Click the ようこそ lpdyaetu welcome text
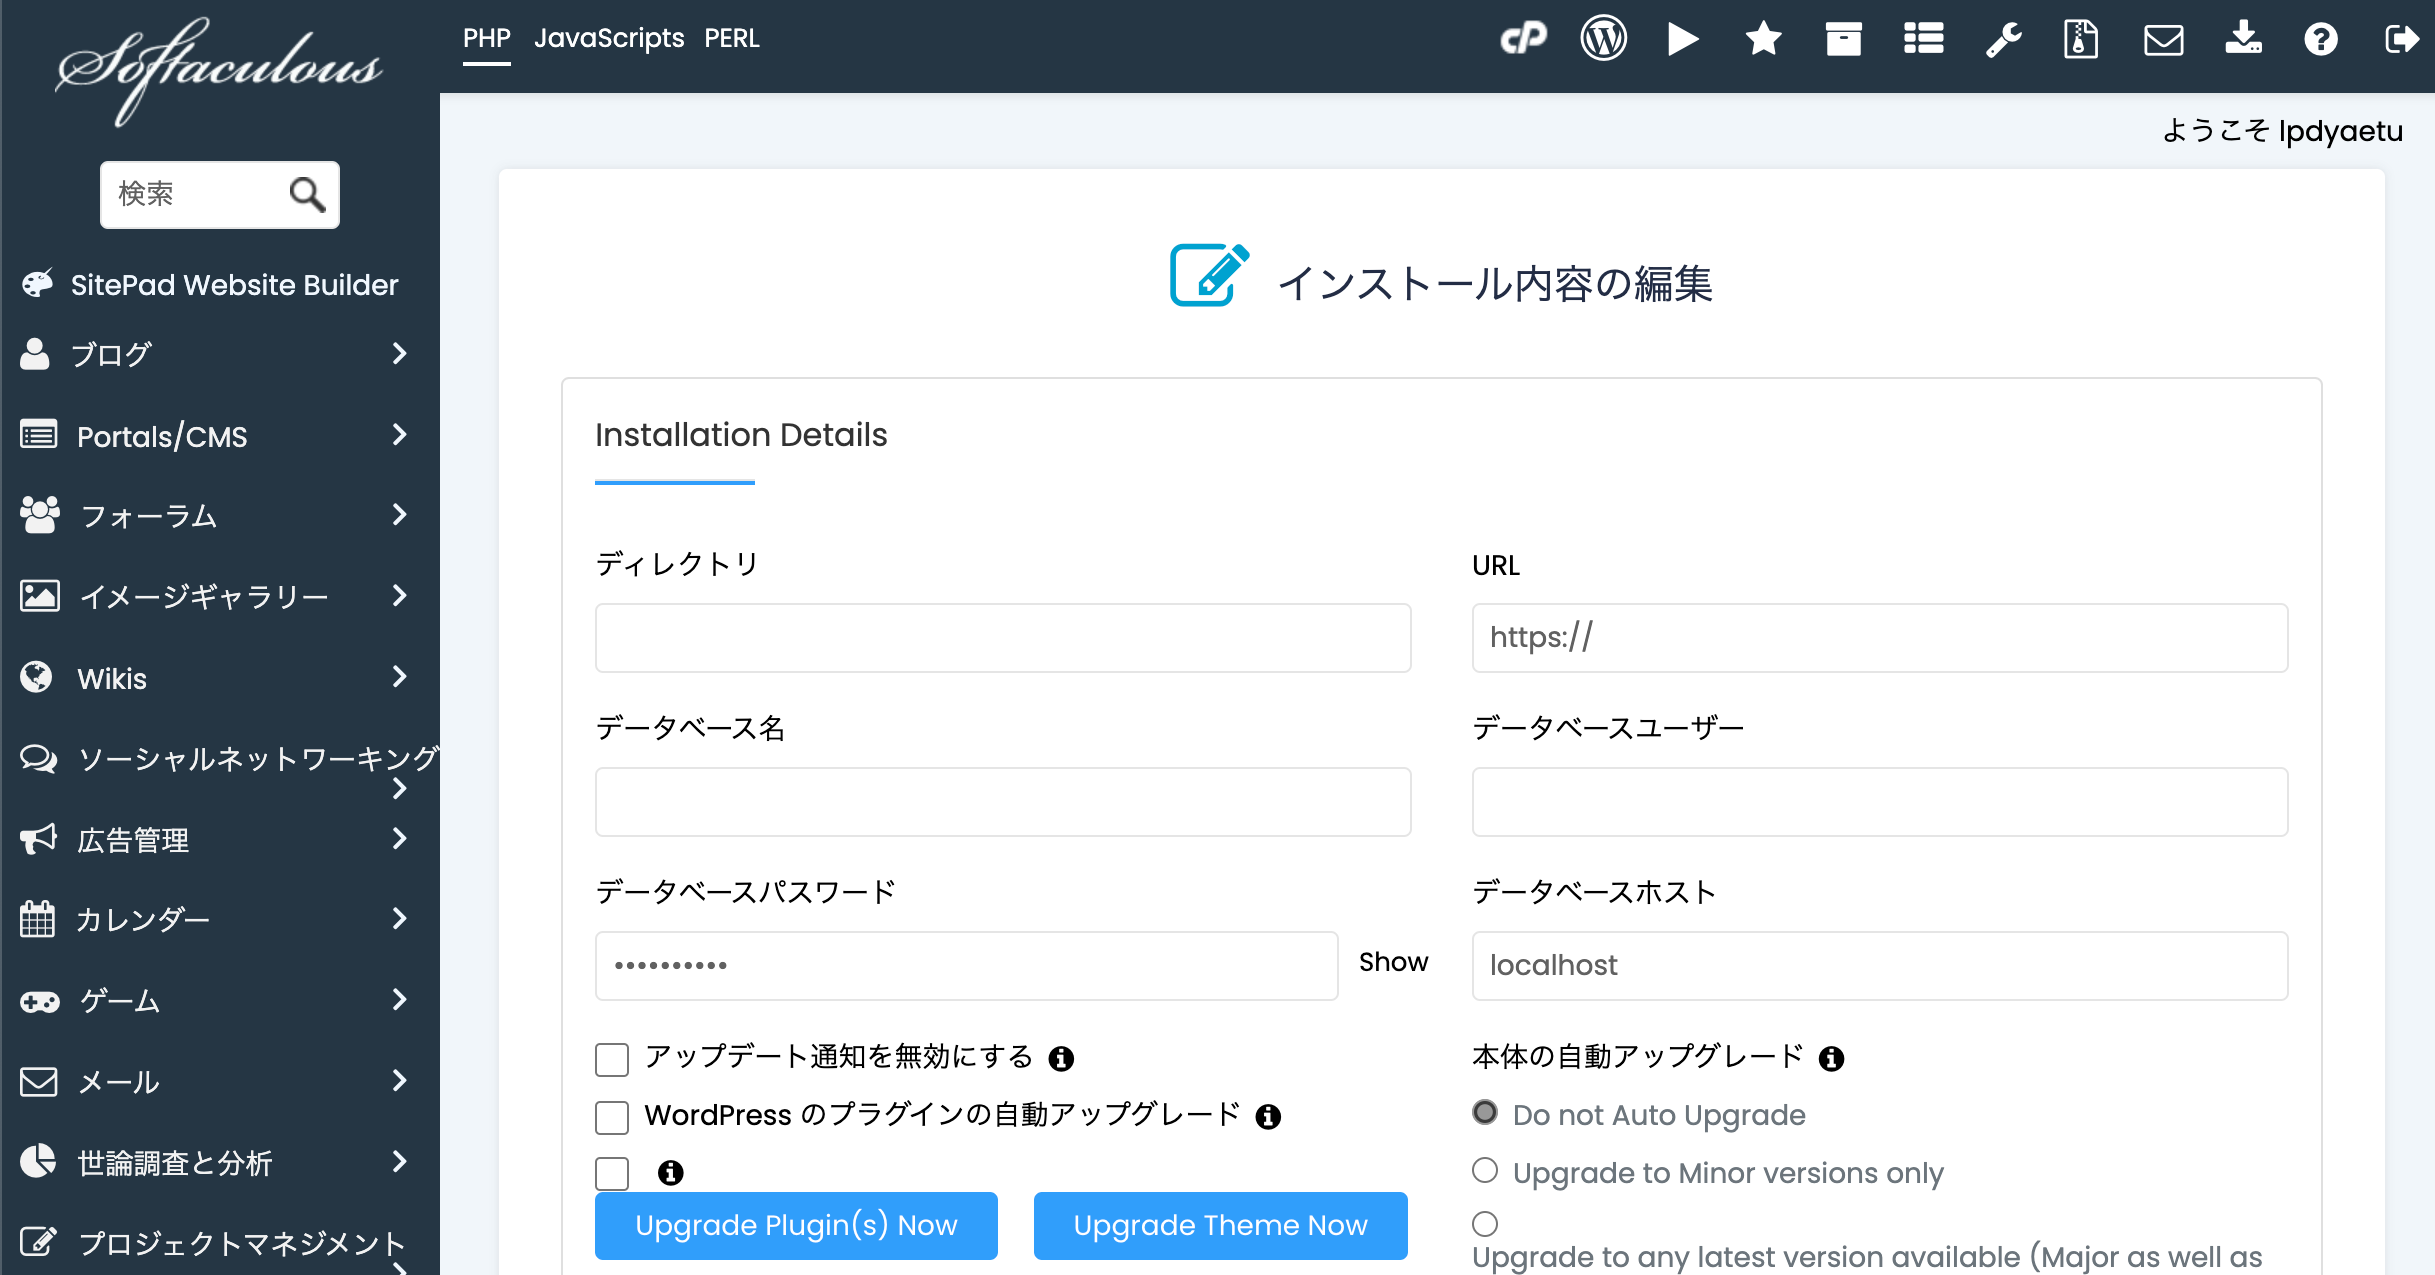This screenshot has width=2435, height=1275. (x=2281, y=131)
